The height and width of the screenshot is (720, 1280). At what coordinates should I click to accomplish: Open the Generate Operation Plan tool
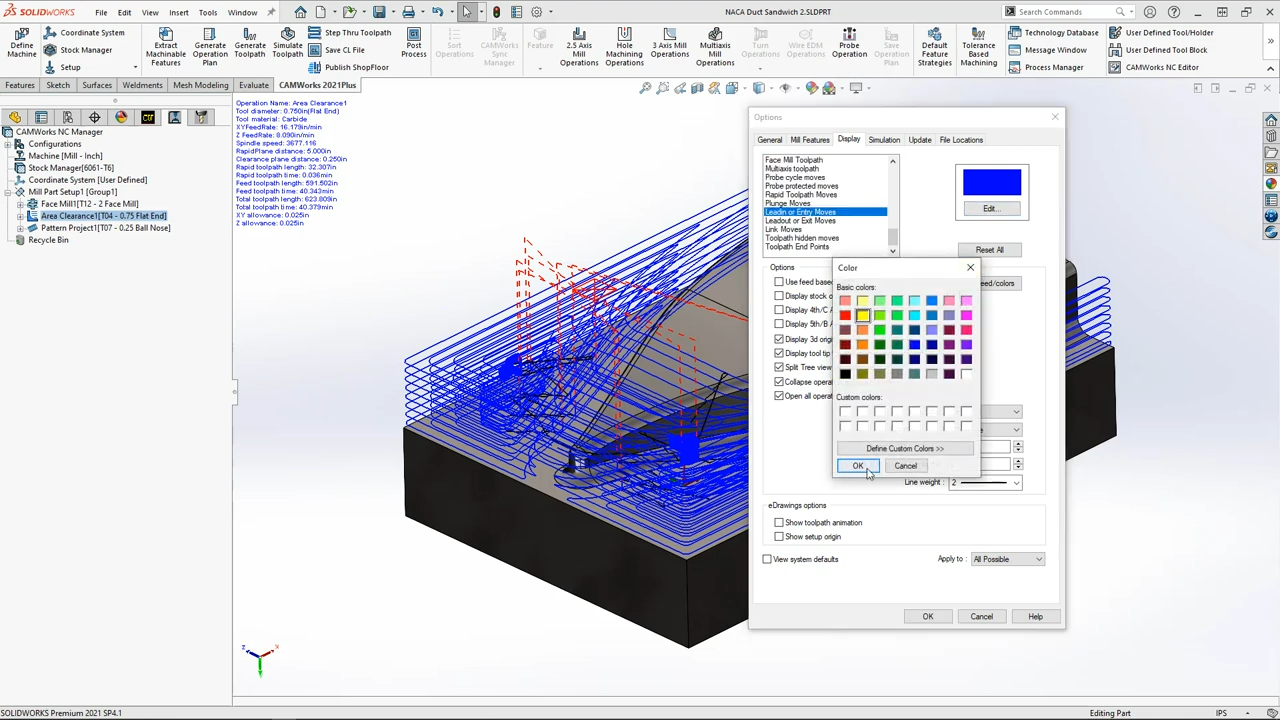click(209, 45)
